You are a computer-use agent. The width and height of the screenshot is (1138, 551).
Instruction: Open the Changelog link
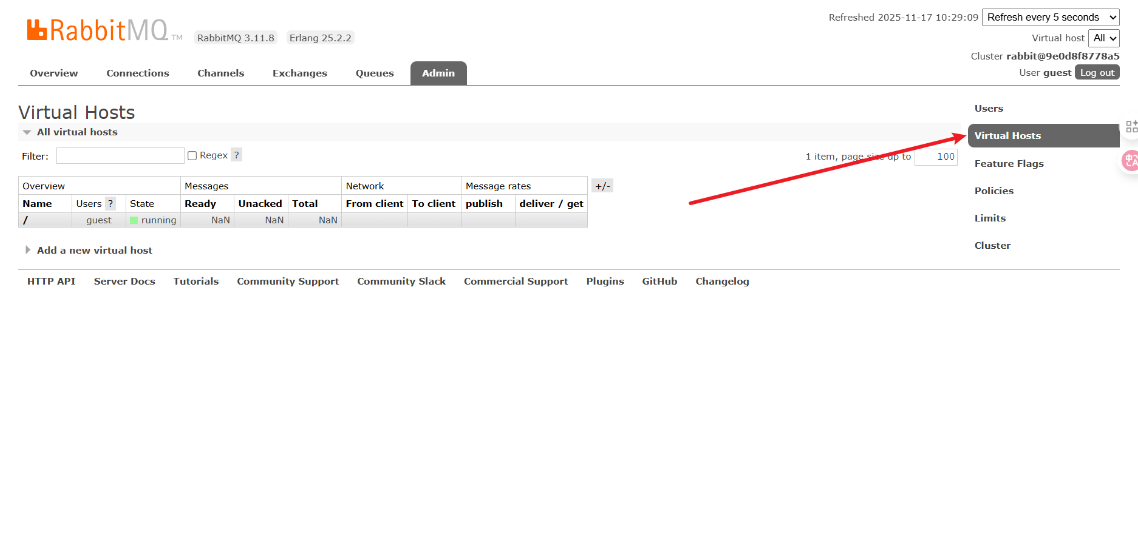tap(722, 282)
